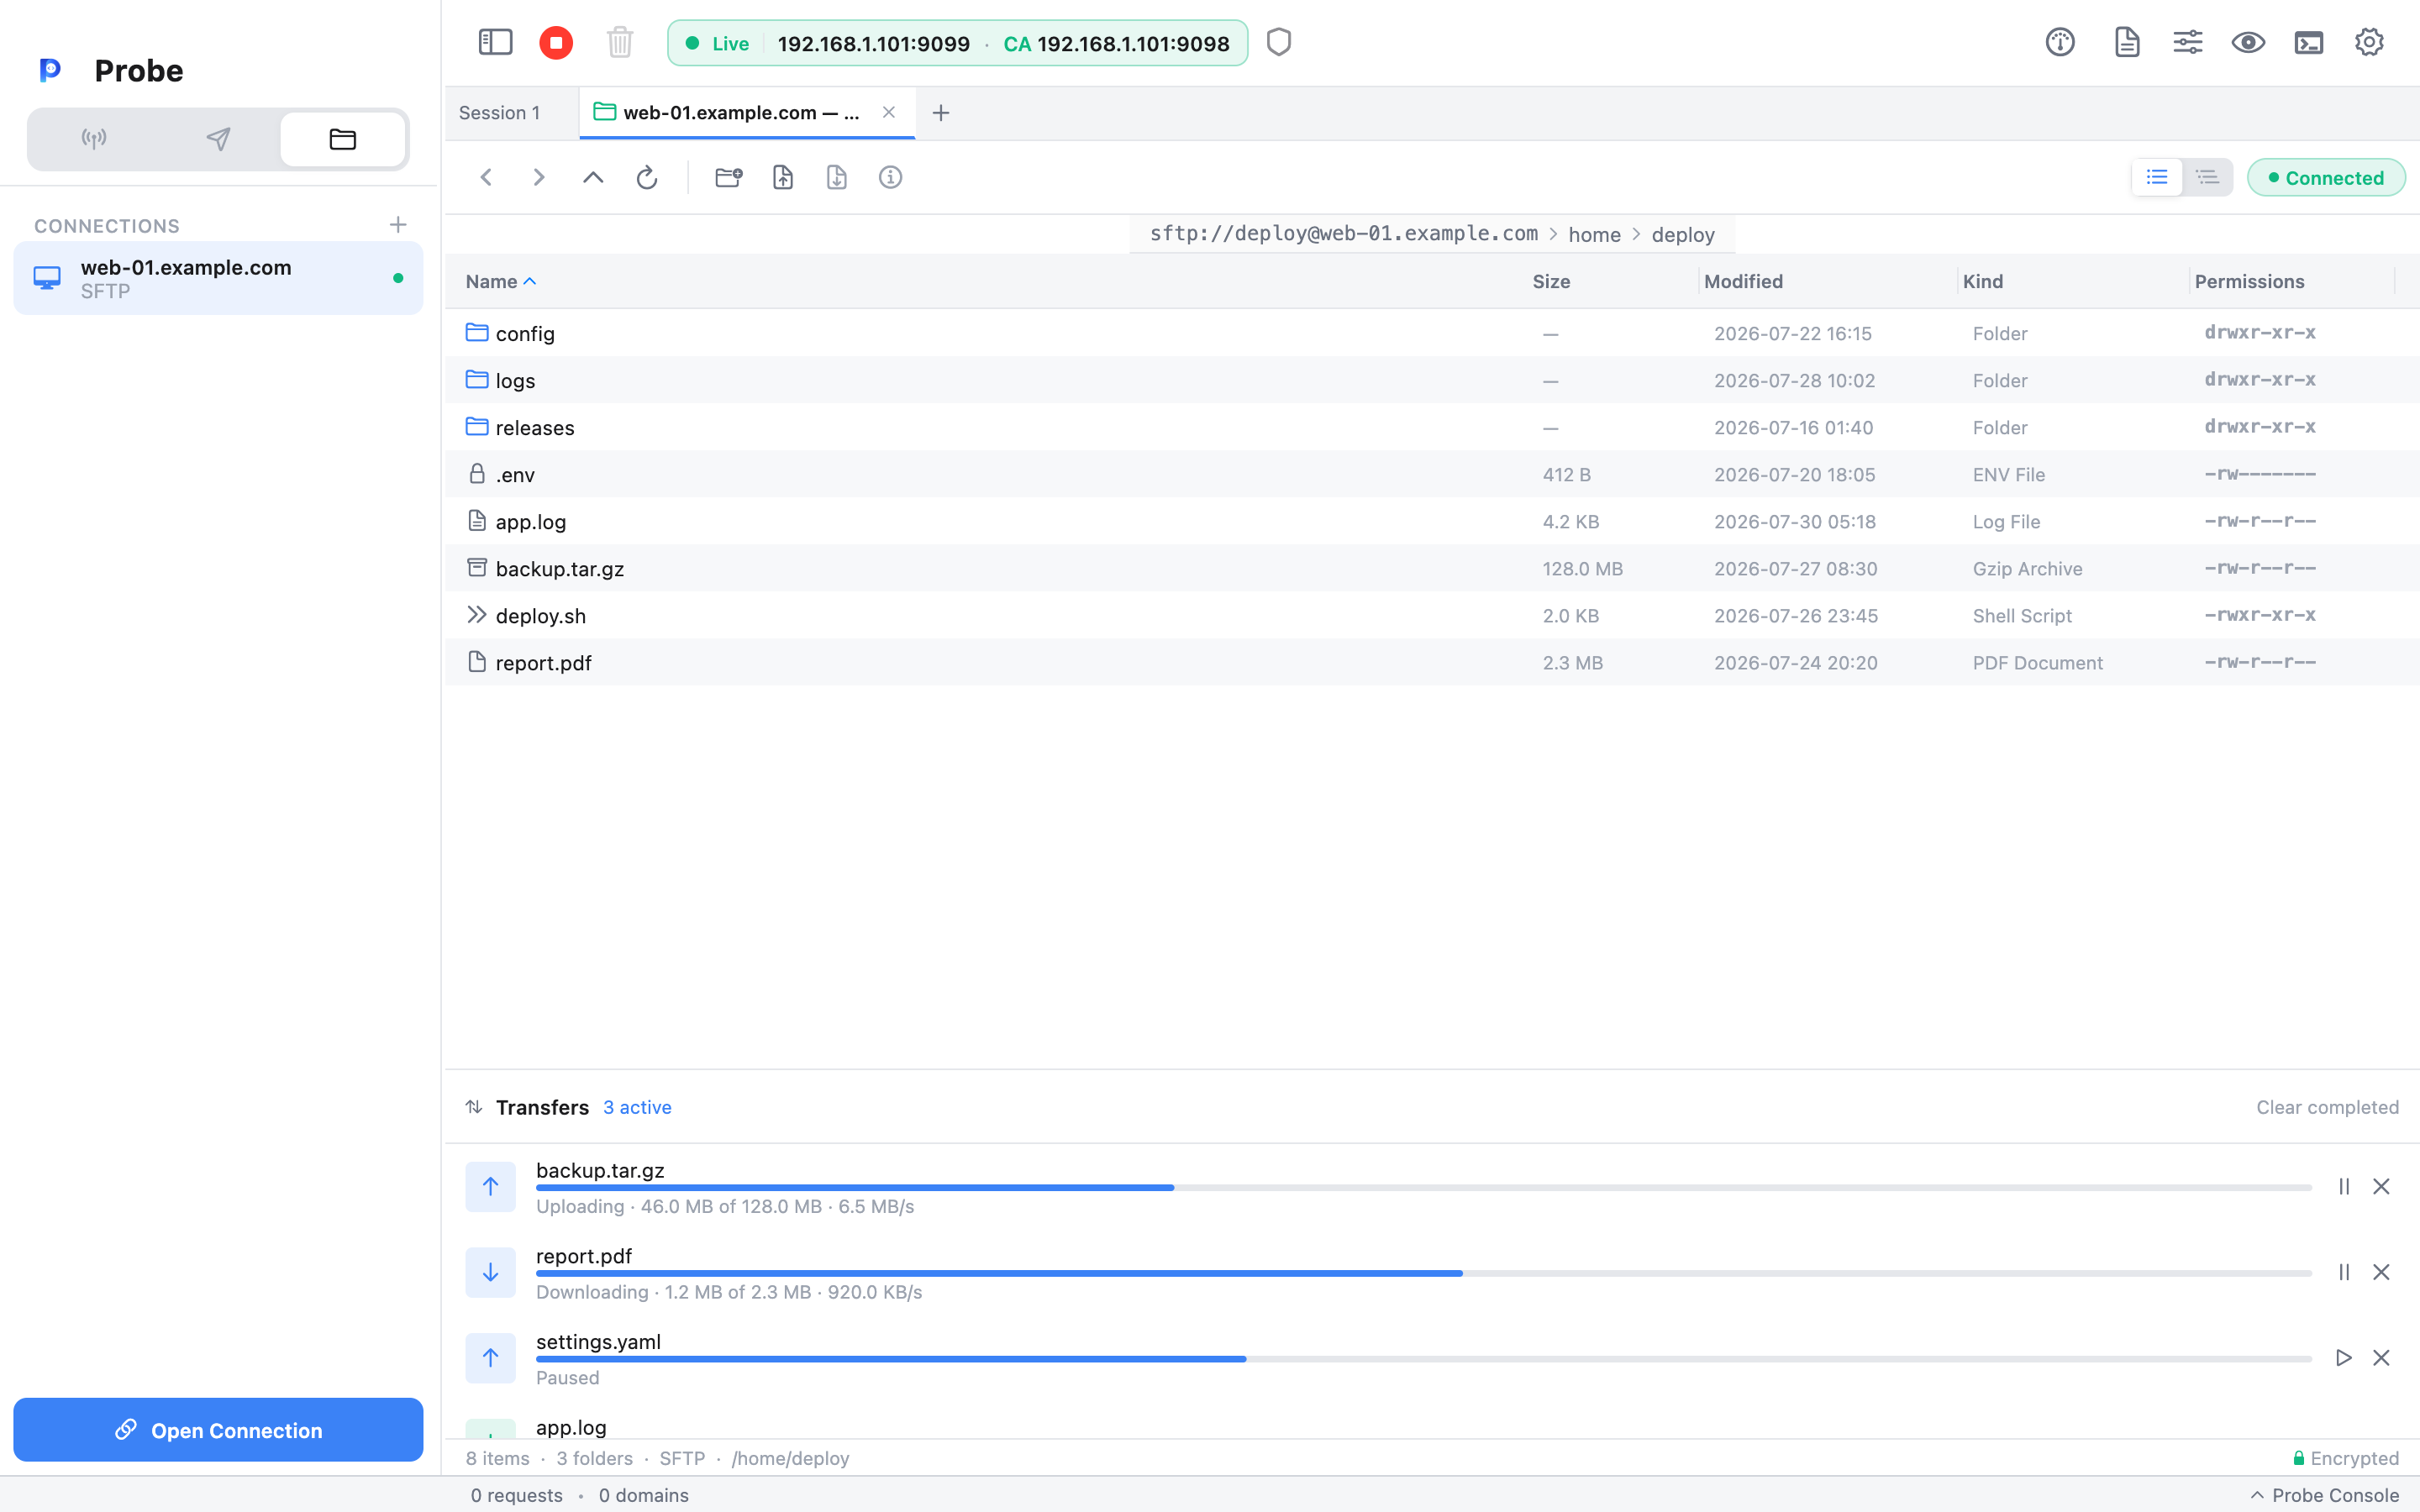2420x1512 pixels.
Task: Download selected file icon
Action: click(837, 177)
